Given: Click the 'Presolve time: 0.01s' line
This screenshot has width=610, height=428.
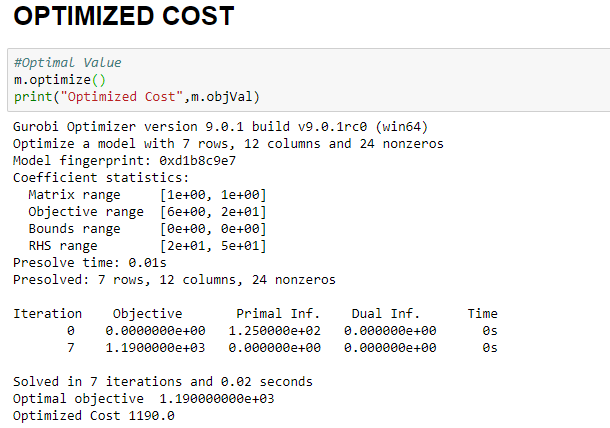Looking at the screenshot, I should tap(90, 263).
